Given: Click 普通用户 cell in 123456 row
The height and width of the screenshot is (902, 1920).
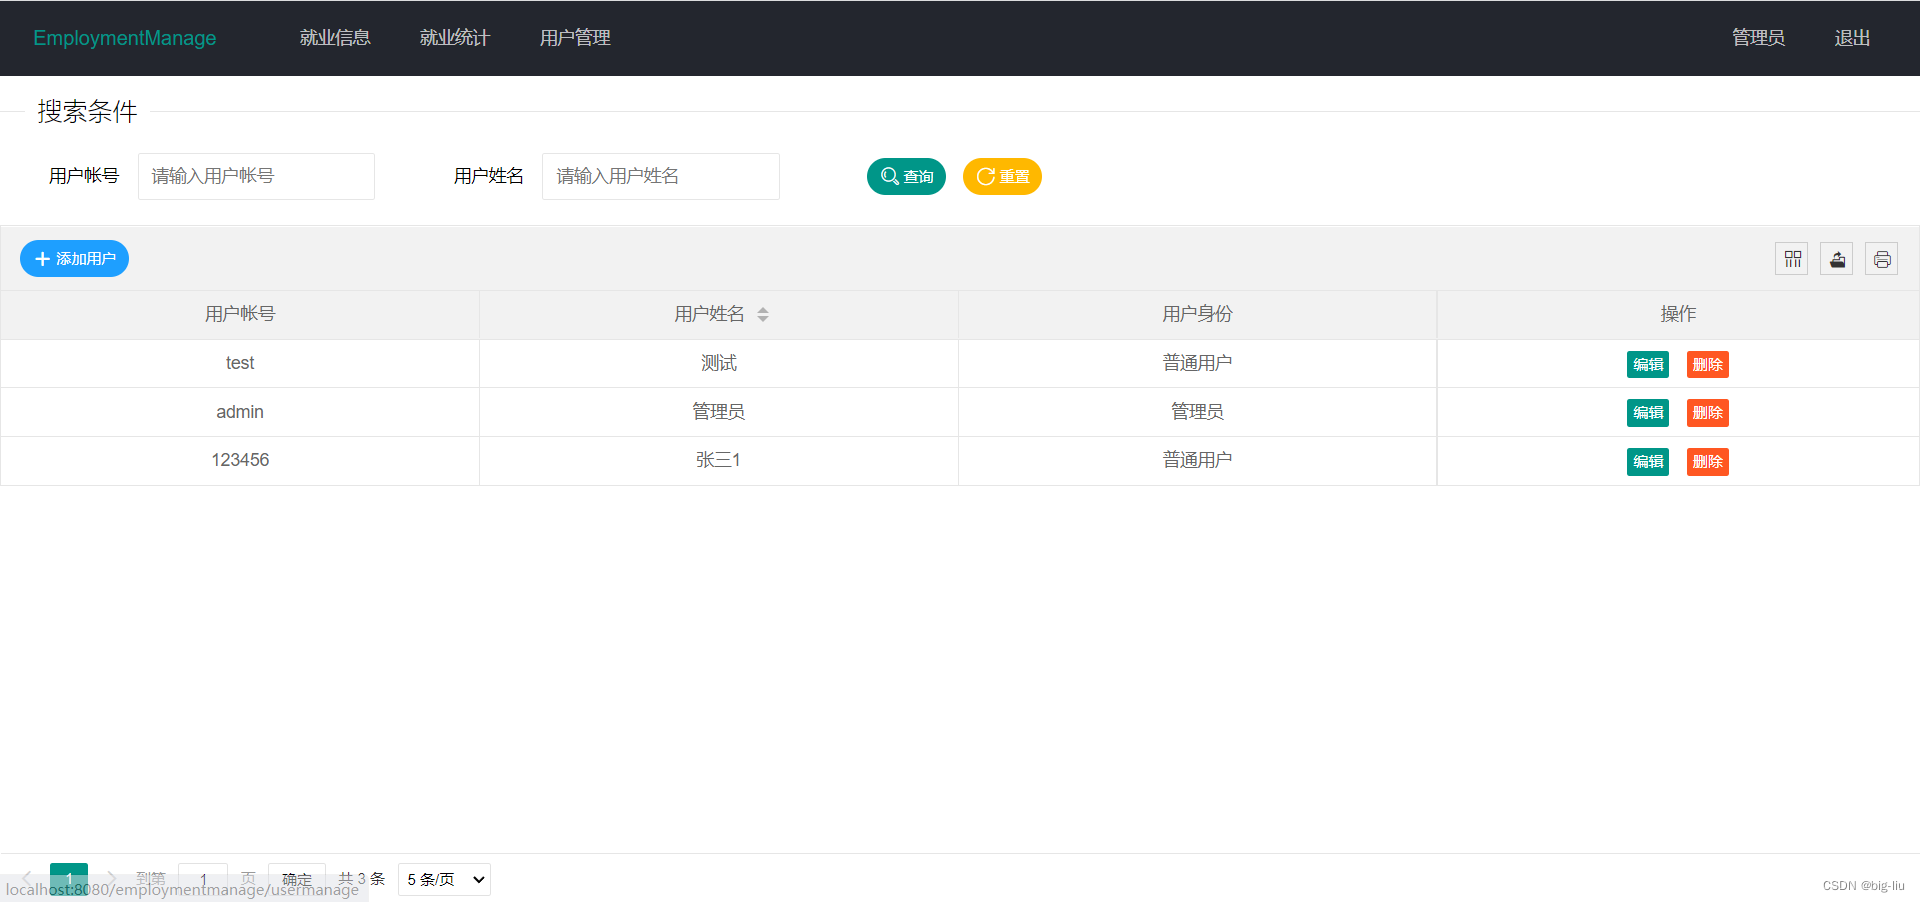Looking at the screenshot, I should [1197, 460].
